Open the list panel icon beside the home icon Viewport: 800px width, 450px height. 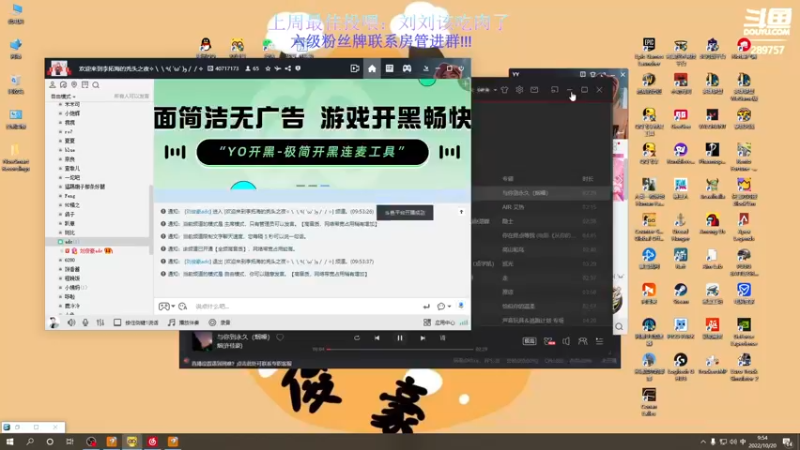pos(389,68)
